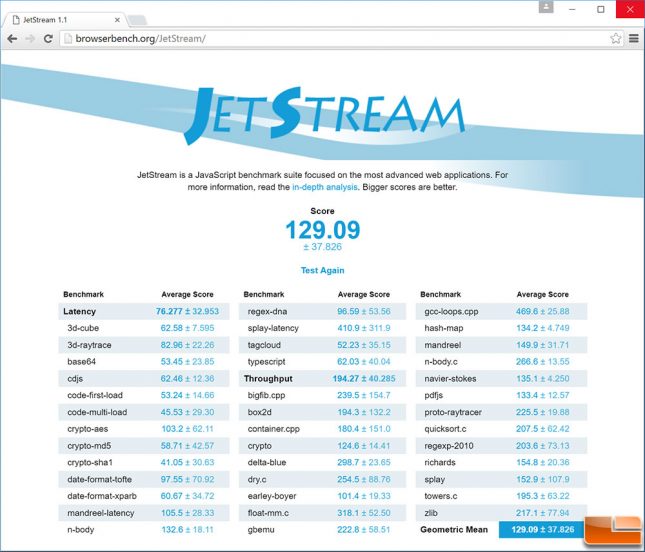Open the tagcloud score 52.23 ± 35.15
The height and width of the screenshot is (552, 645).
pos(364,345)
